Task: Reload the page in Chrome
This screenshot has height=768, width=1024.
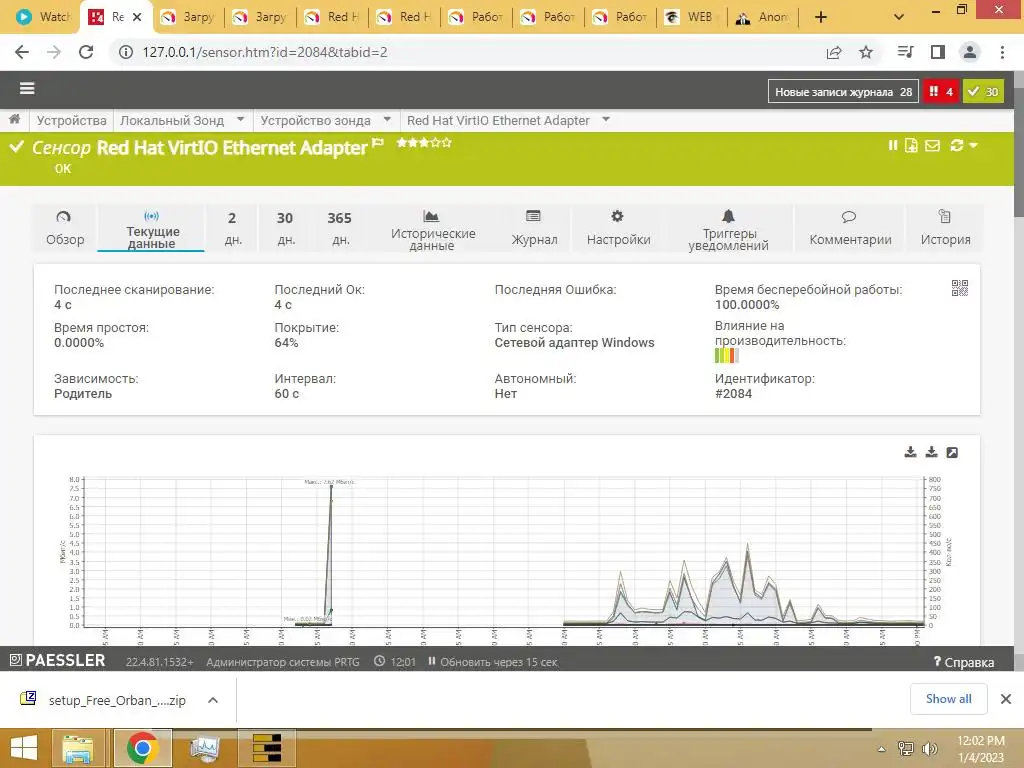Action: 86,52
